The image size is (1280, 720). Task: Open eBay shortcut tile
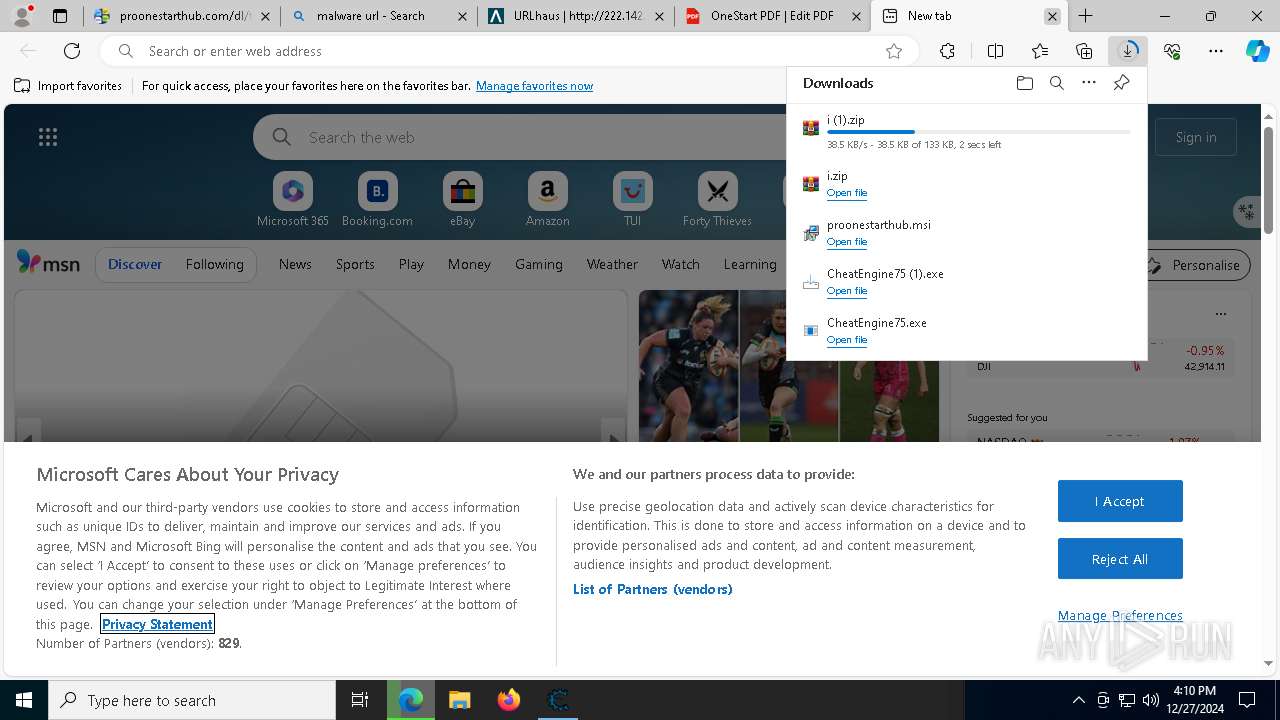pyautogui.click(x=462, y=200)
